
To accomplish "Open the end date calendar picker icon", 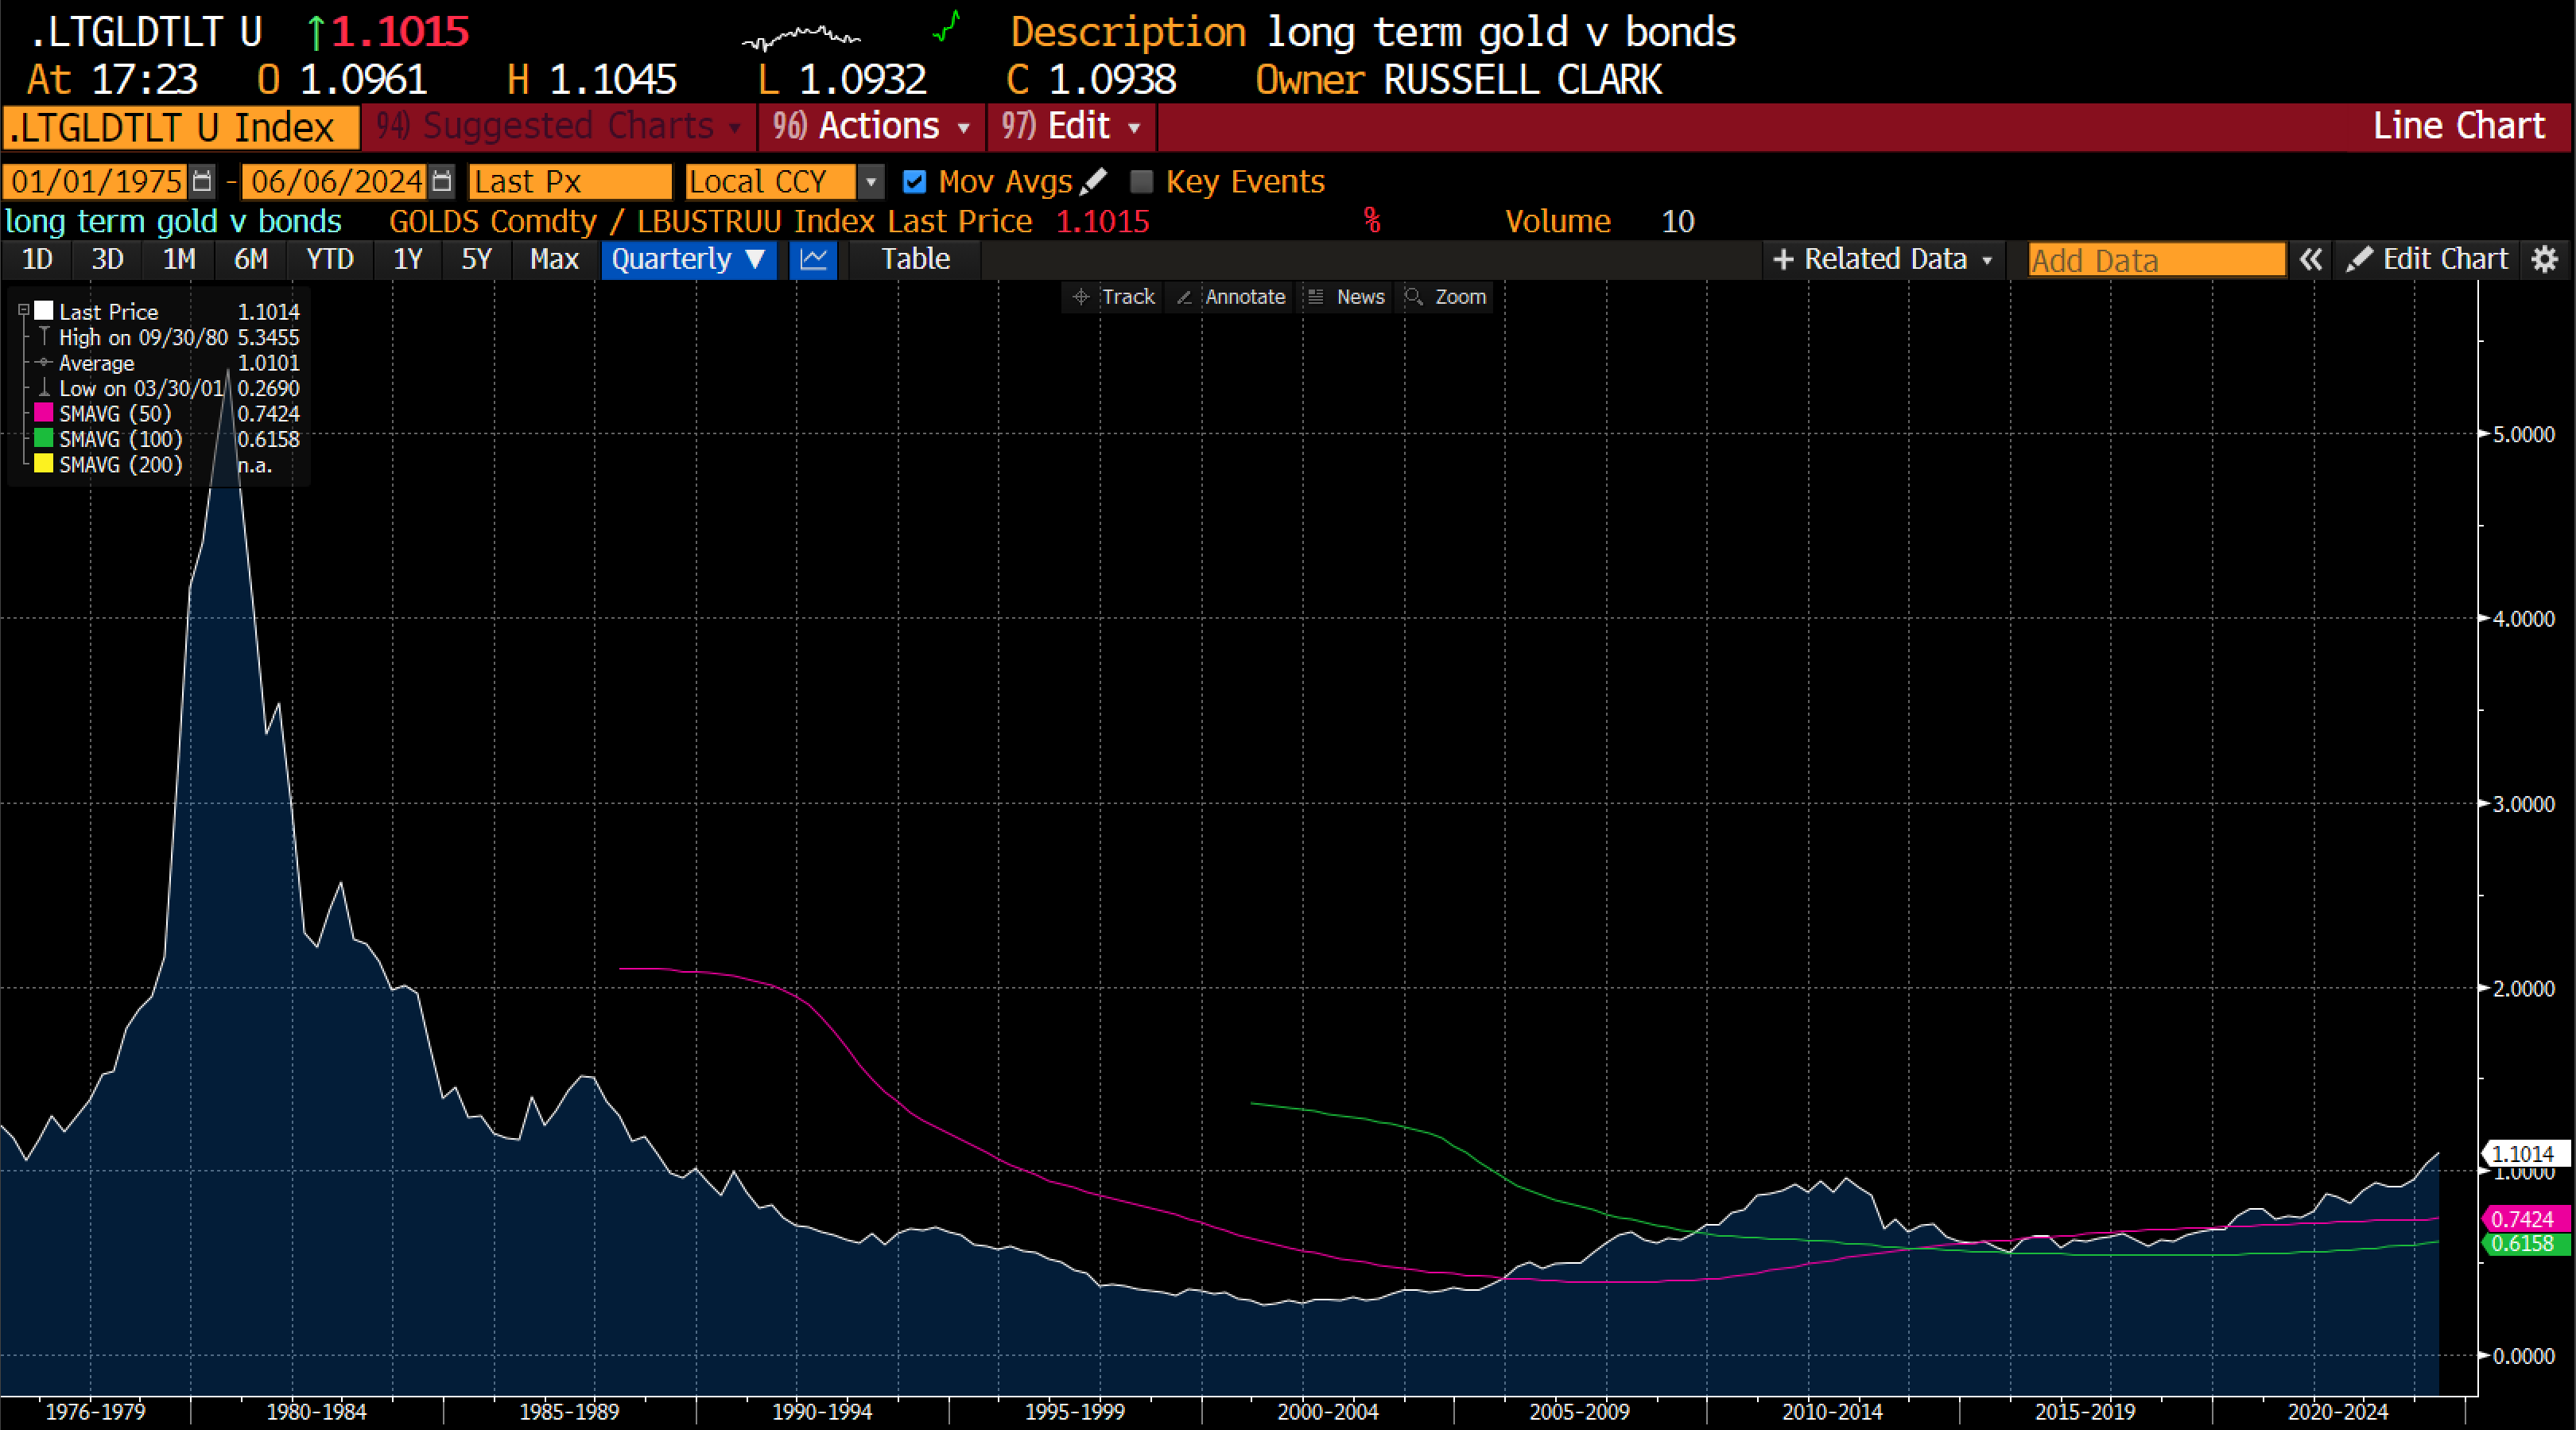I will pos(442,182).
